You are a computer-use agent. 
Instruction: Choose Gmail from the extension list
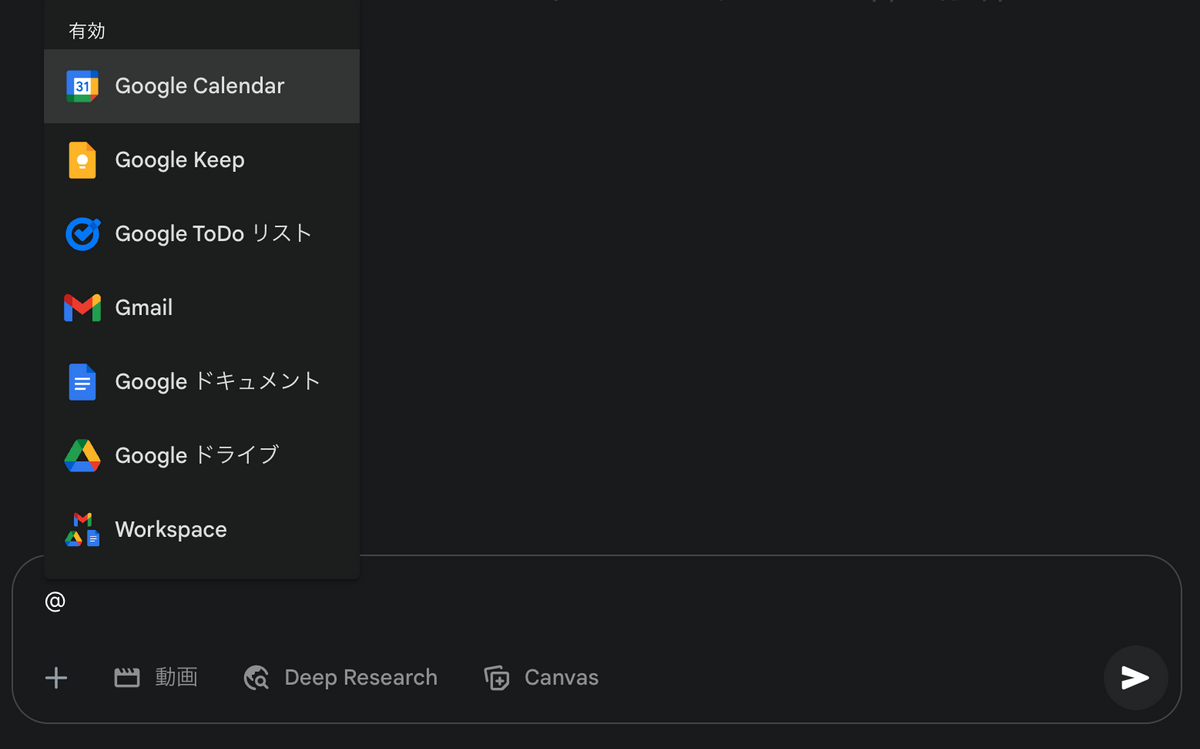[201, 308]
